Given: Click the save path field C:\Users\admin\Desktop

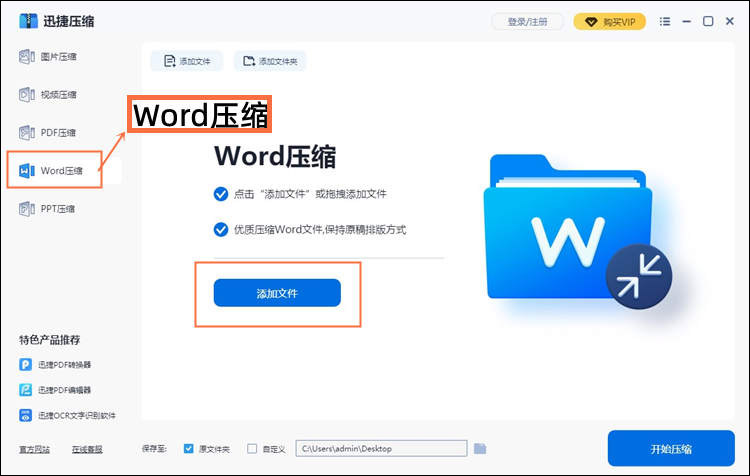Looking at the screenshot, I should pos(381,449).
